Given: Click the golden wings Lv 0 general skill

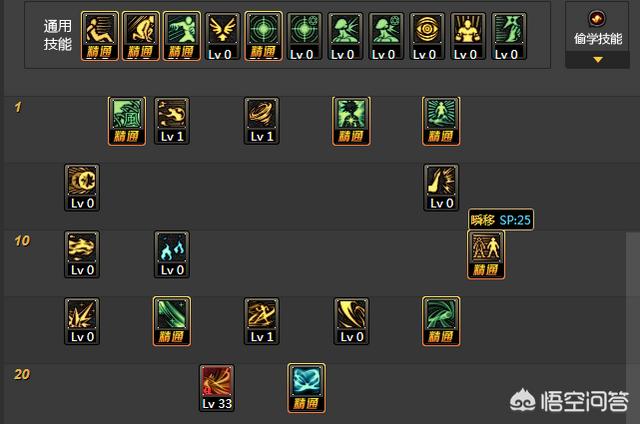Looking at the screenshot, I should [222, 36].
